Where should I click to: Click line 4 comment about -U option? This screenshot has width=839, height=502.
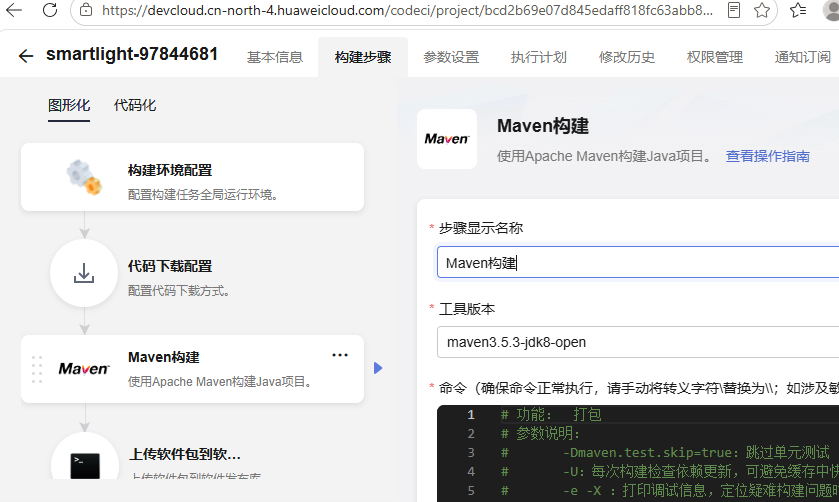pyautogui.click(x=669, y=471)
